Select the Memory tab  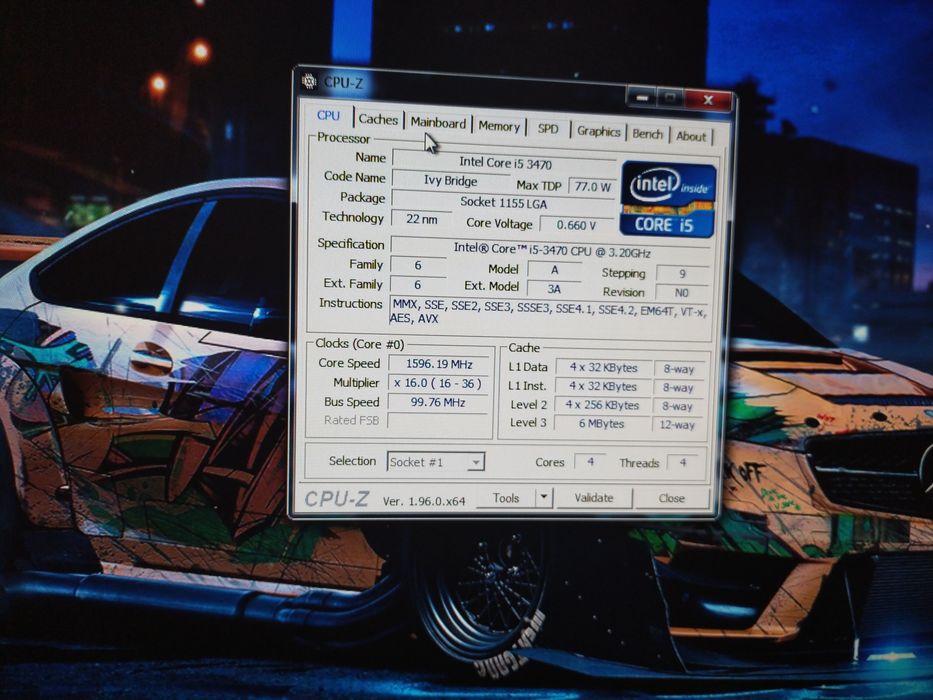coord(499,126)
